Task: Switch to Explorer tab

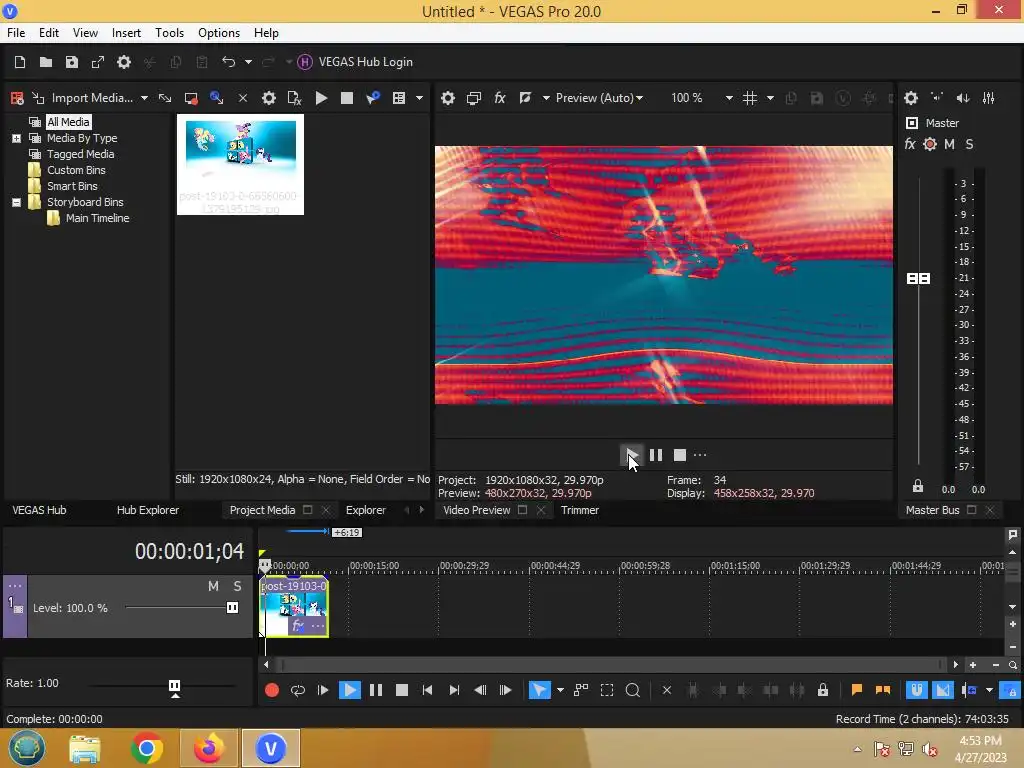Action: pos(366,510)
